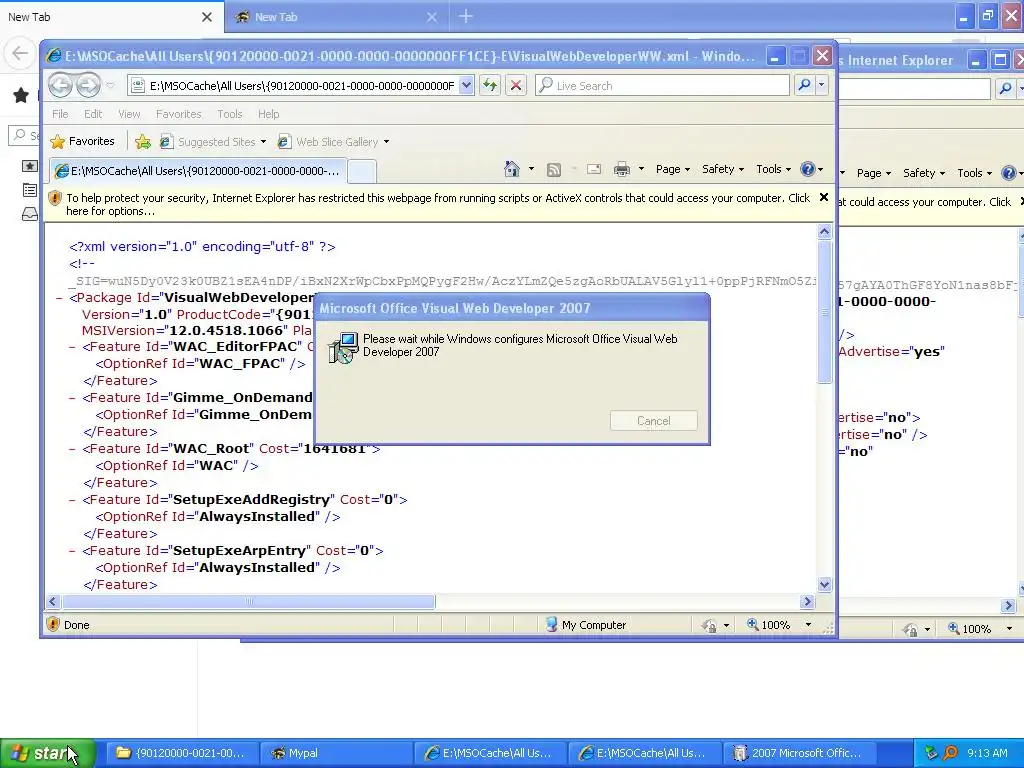Collapse the SetupExeAddRegistry feature node
1024x768 pixels.
(72, 500)
